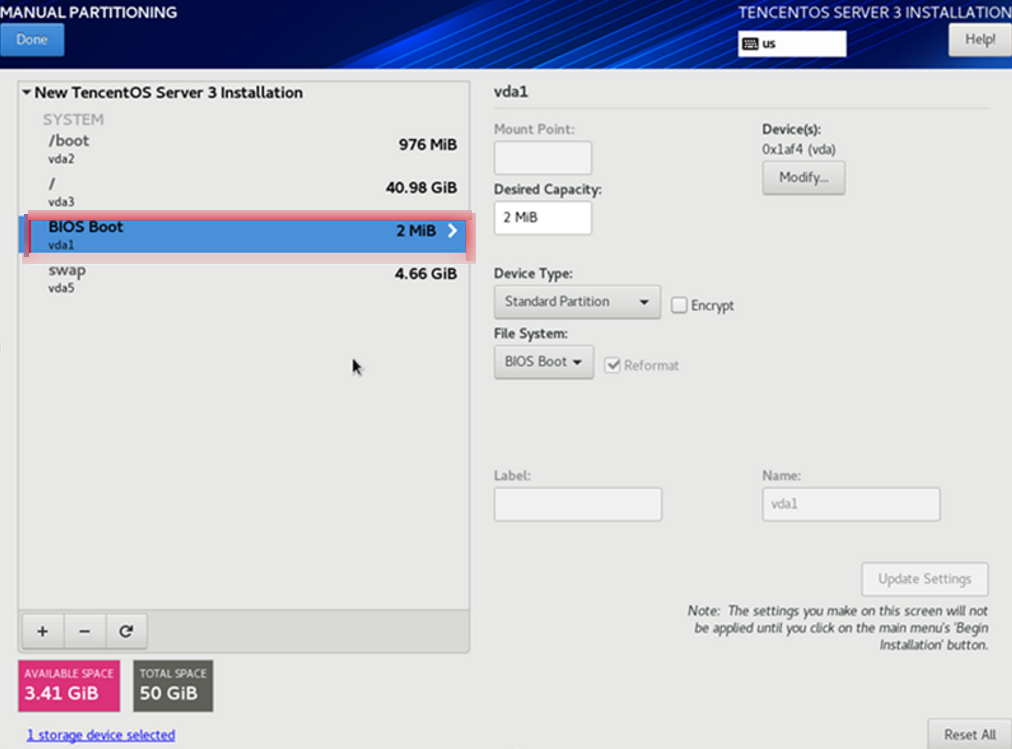1012x749 pixels.
Task: Click the Label text field
Action: [x=578, y=504]
